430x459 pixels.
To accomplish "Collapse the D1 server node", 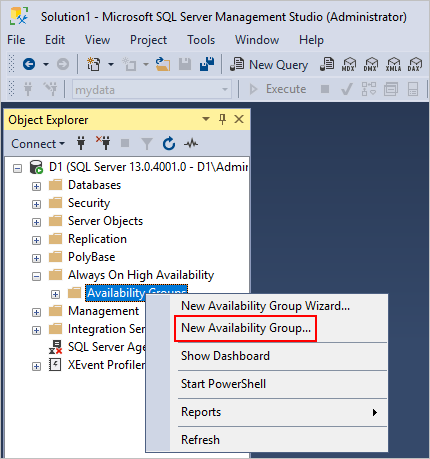I will pos(17,168).
